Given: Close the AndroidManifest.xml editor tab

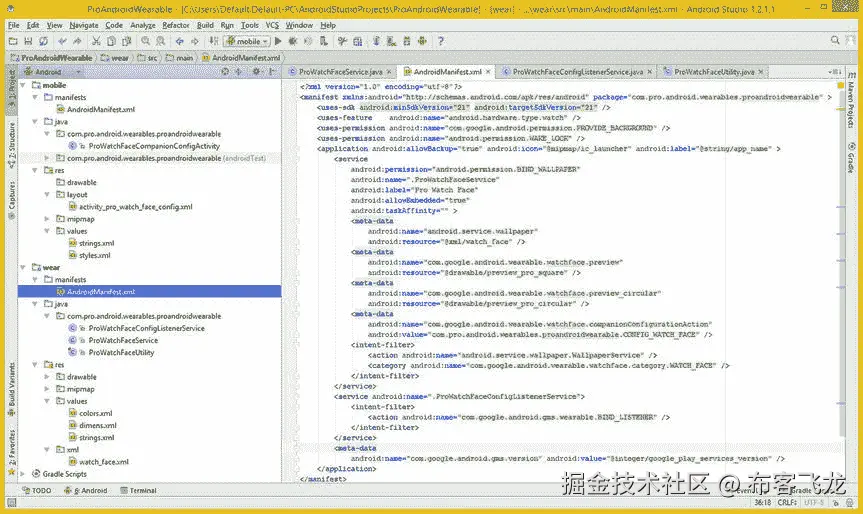Looking at the screenshot, I should tap(488, 72).
